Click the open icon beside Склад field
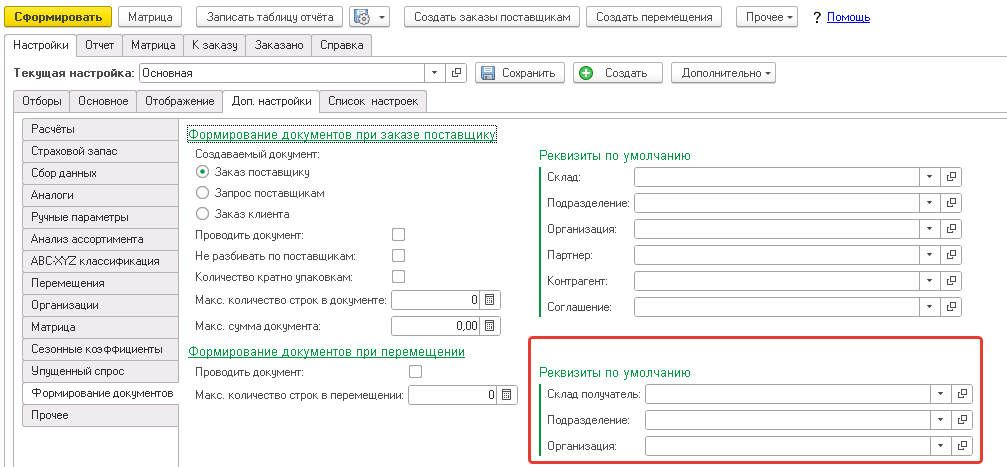 [x=951, y=176]
